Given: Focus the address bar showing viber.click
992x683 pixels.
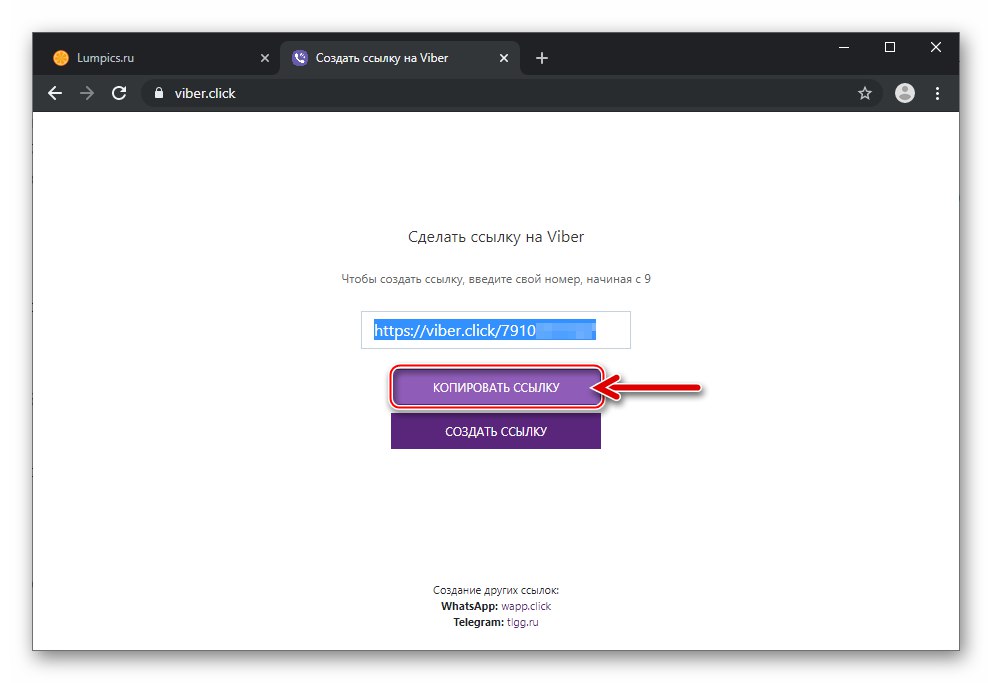Looking at the screenshot, I should pyautogui.click(x=500, y=93).
